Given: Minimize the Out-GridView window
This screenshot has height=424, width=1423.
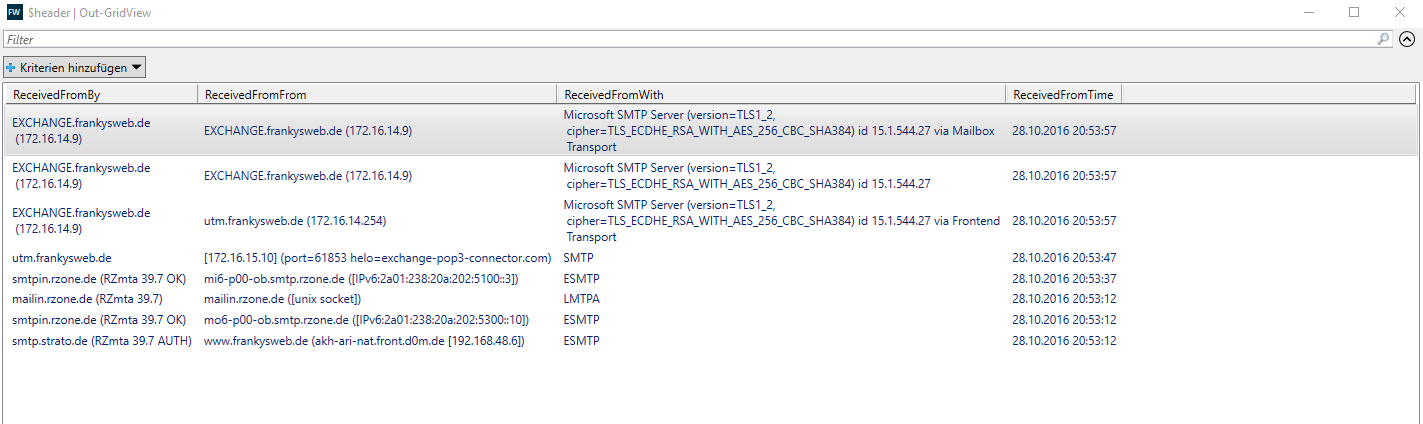Looking at the screenshot, I should click(x=1308, y=13).
